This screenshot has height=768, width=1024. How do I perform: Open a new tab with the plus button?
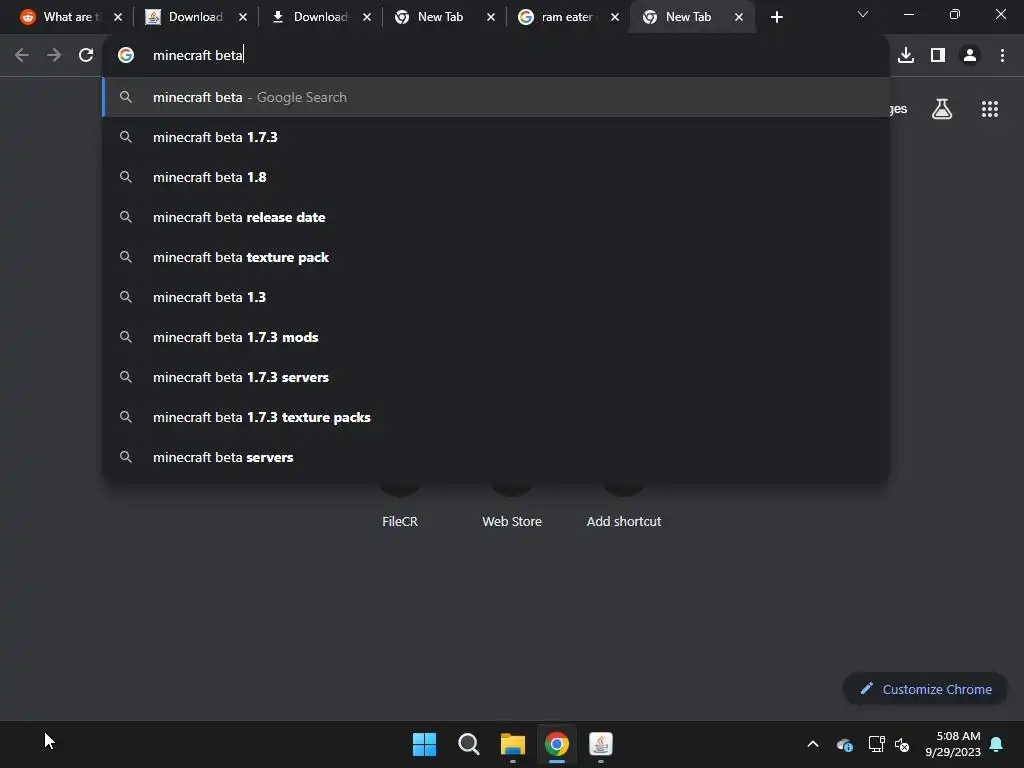pos(776,17)
